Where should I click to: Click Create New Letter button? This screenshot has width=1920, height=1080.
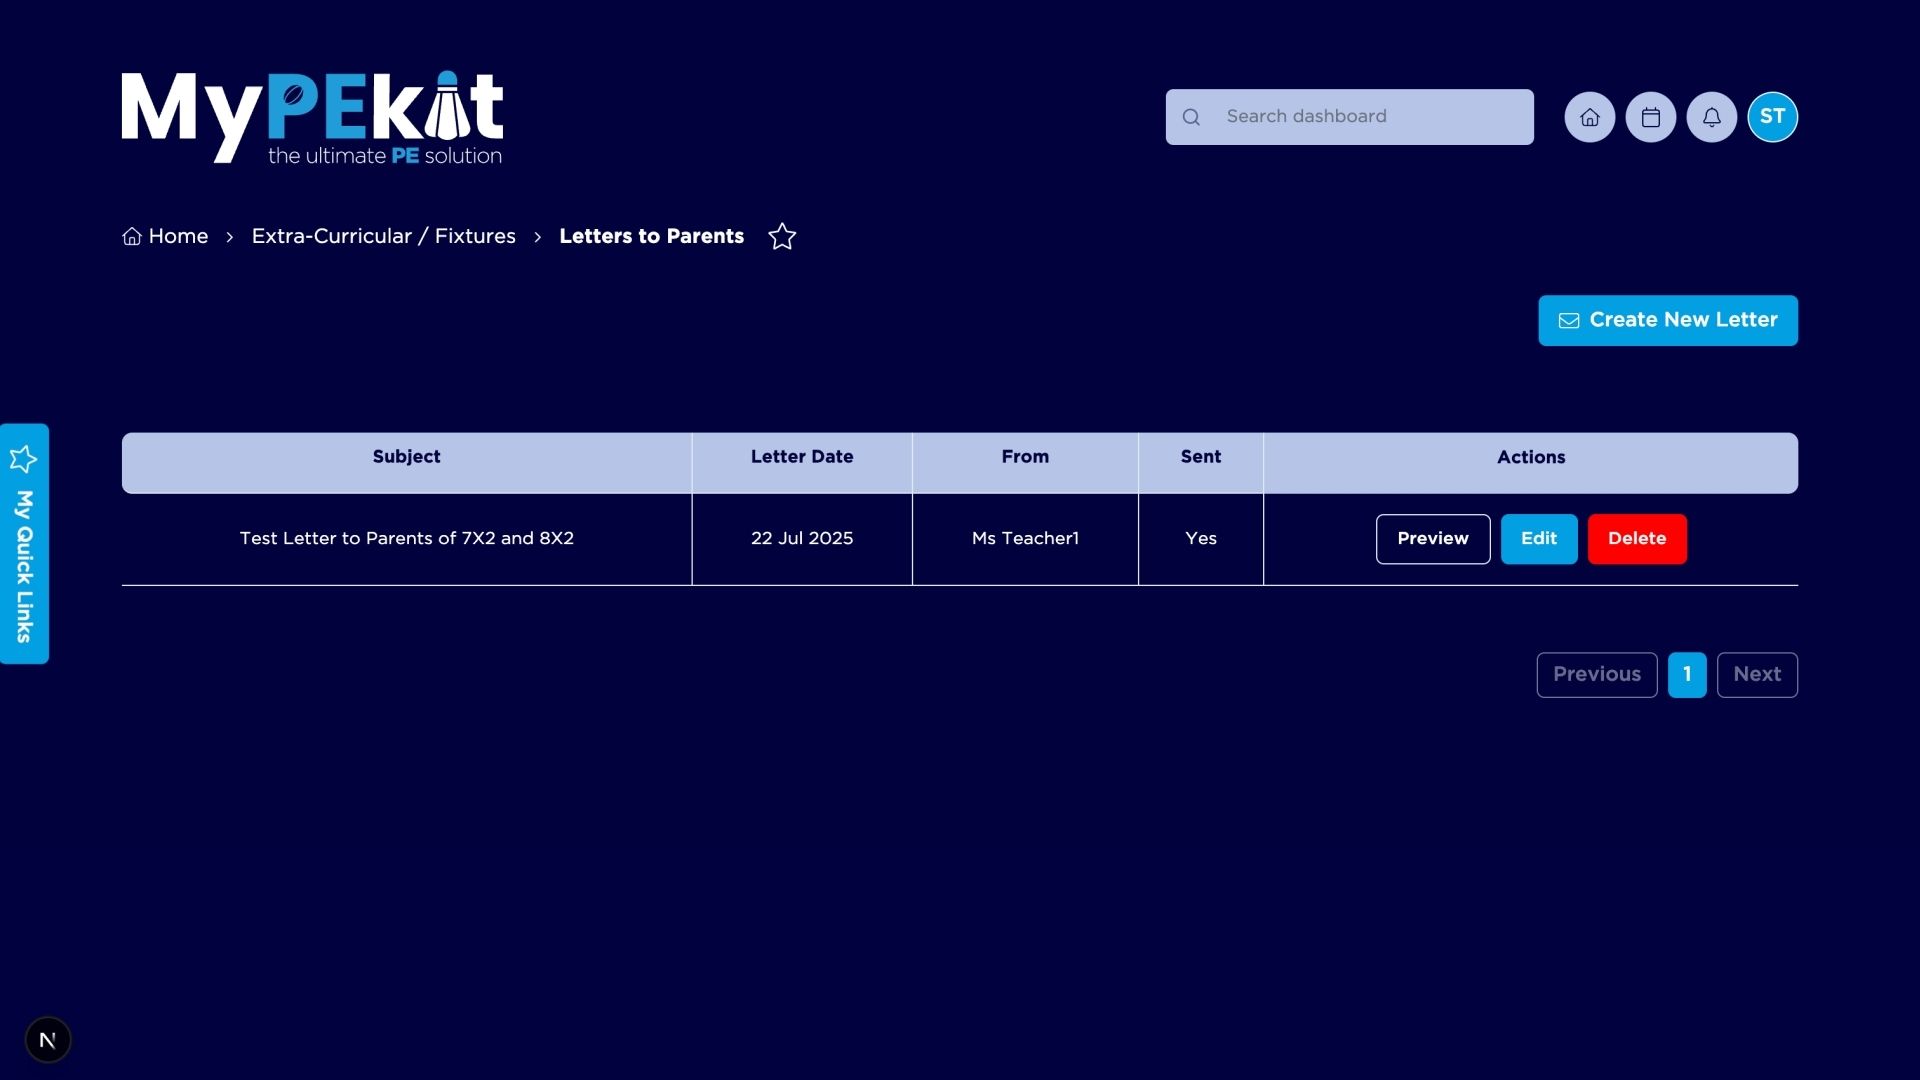click(1667, 320)
